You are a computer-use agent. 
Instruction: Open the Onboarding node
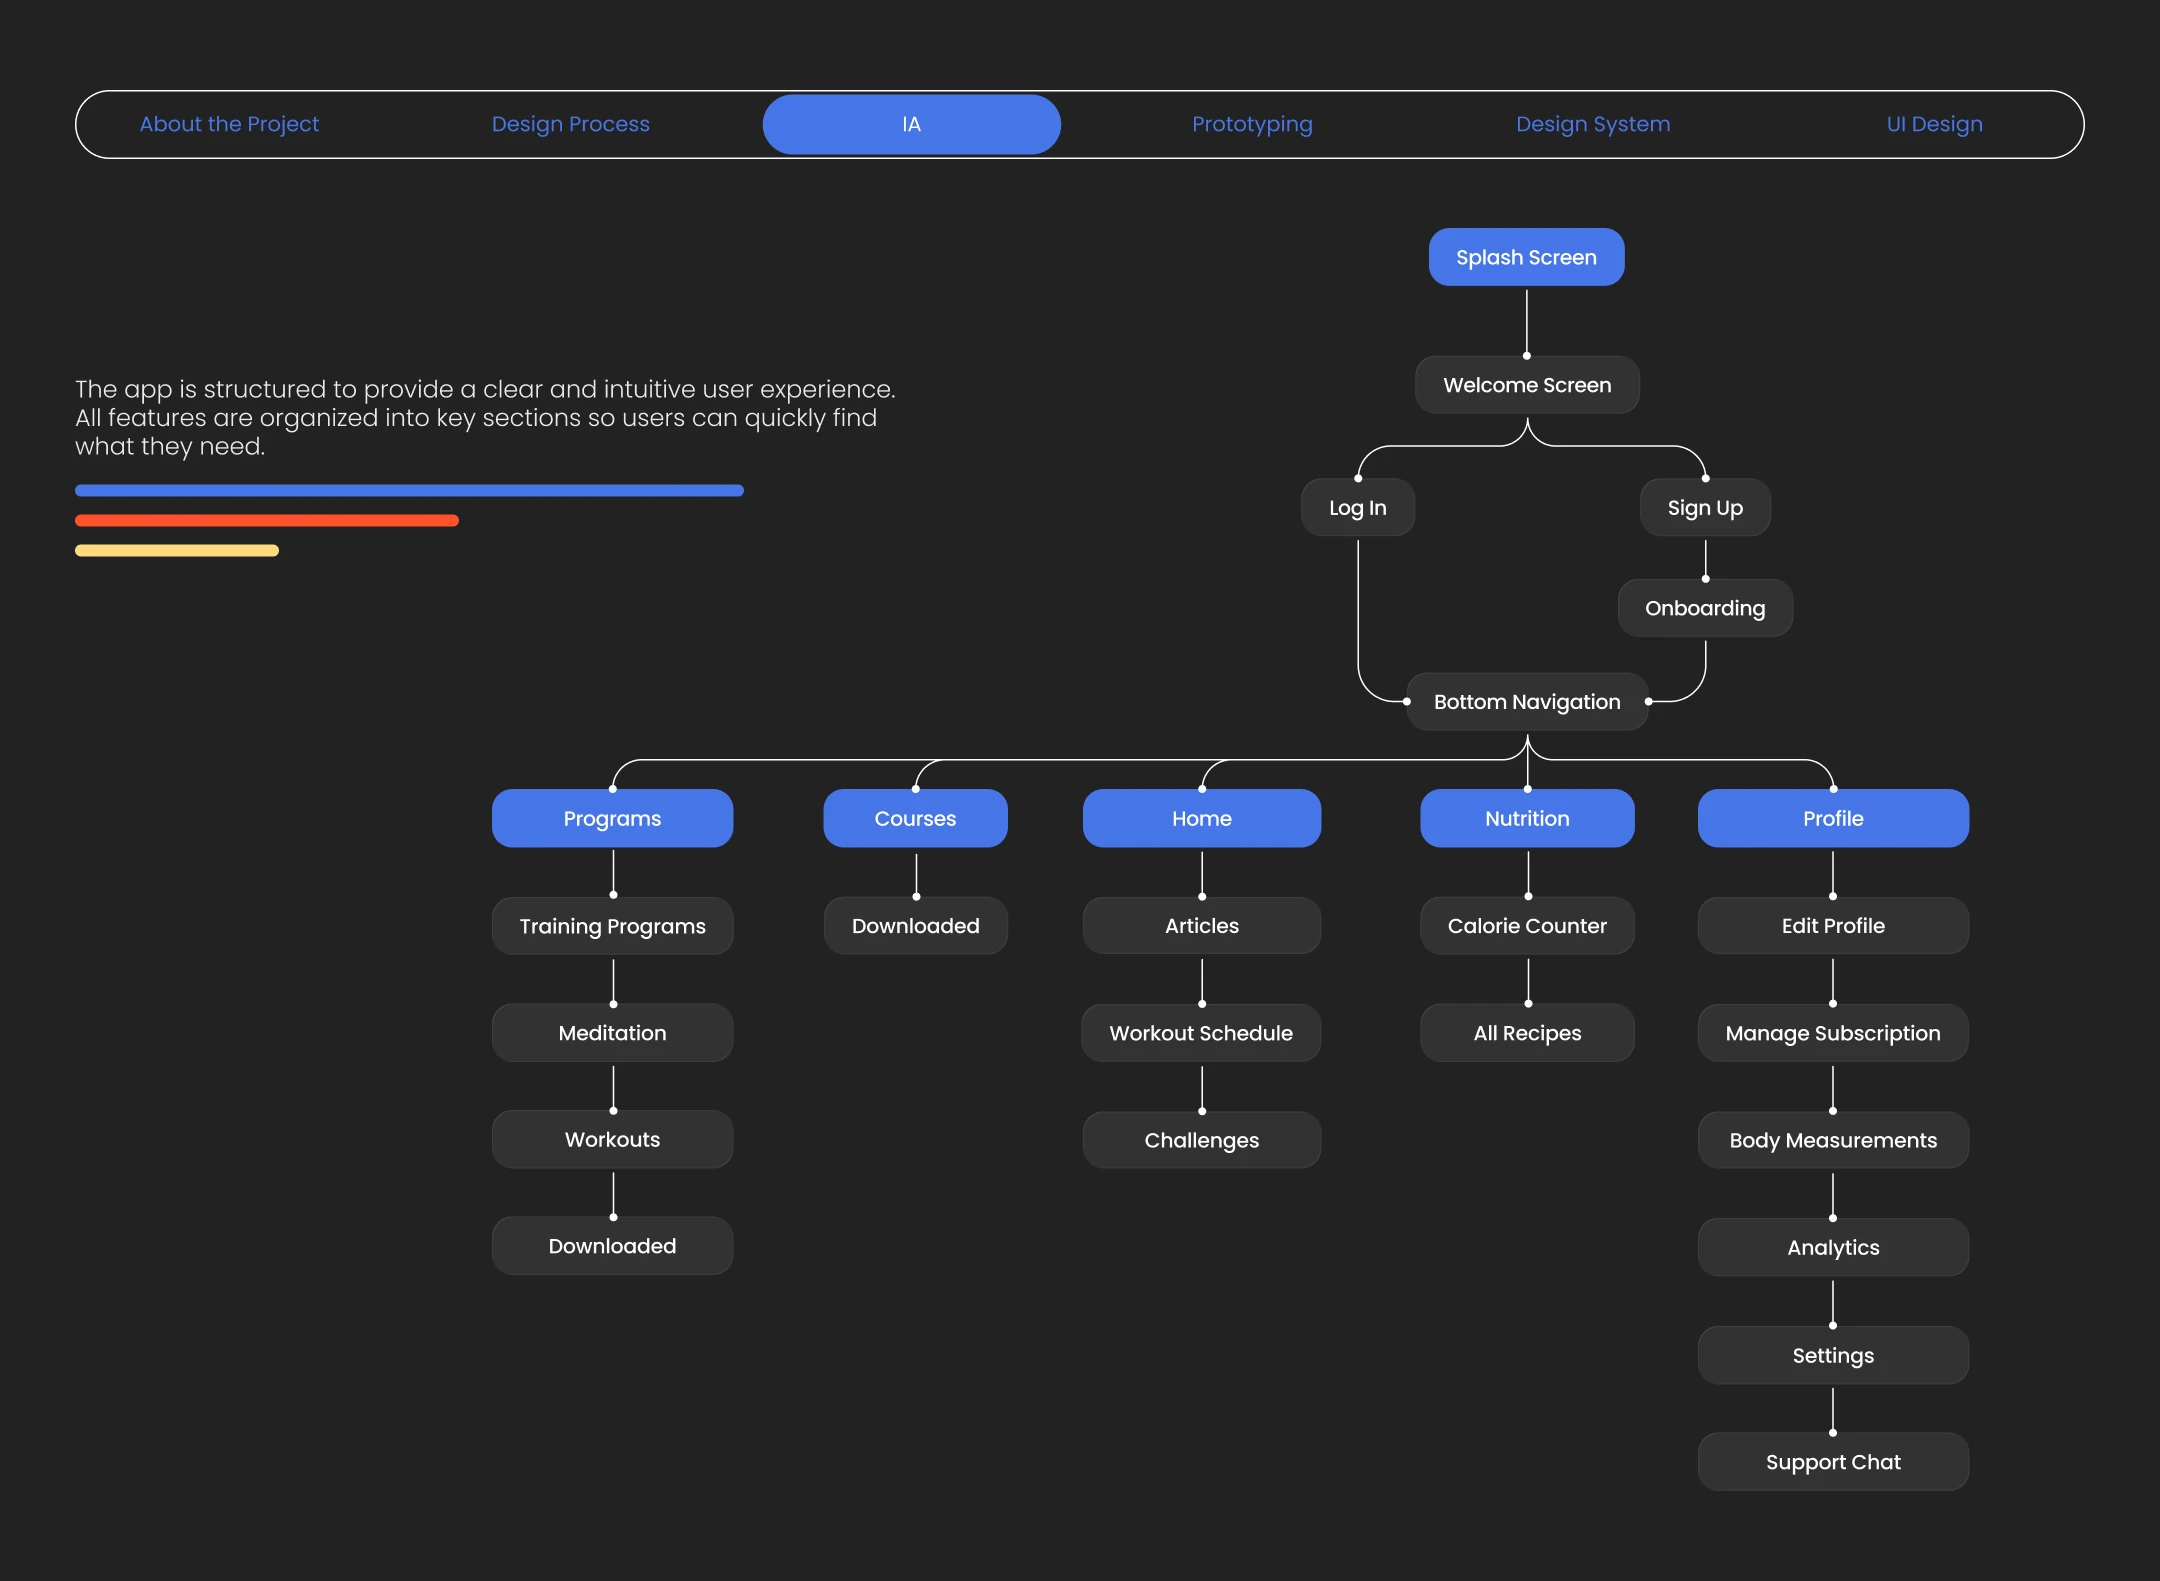click(x=1705, y=608)
